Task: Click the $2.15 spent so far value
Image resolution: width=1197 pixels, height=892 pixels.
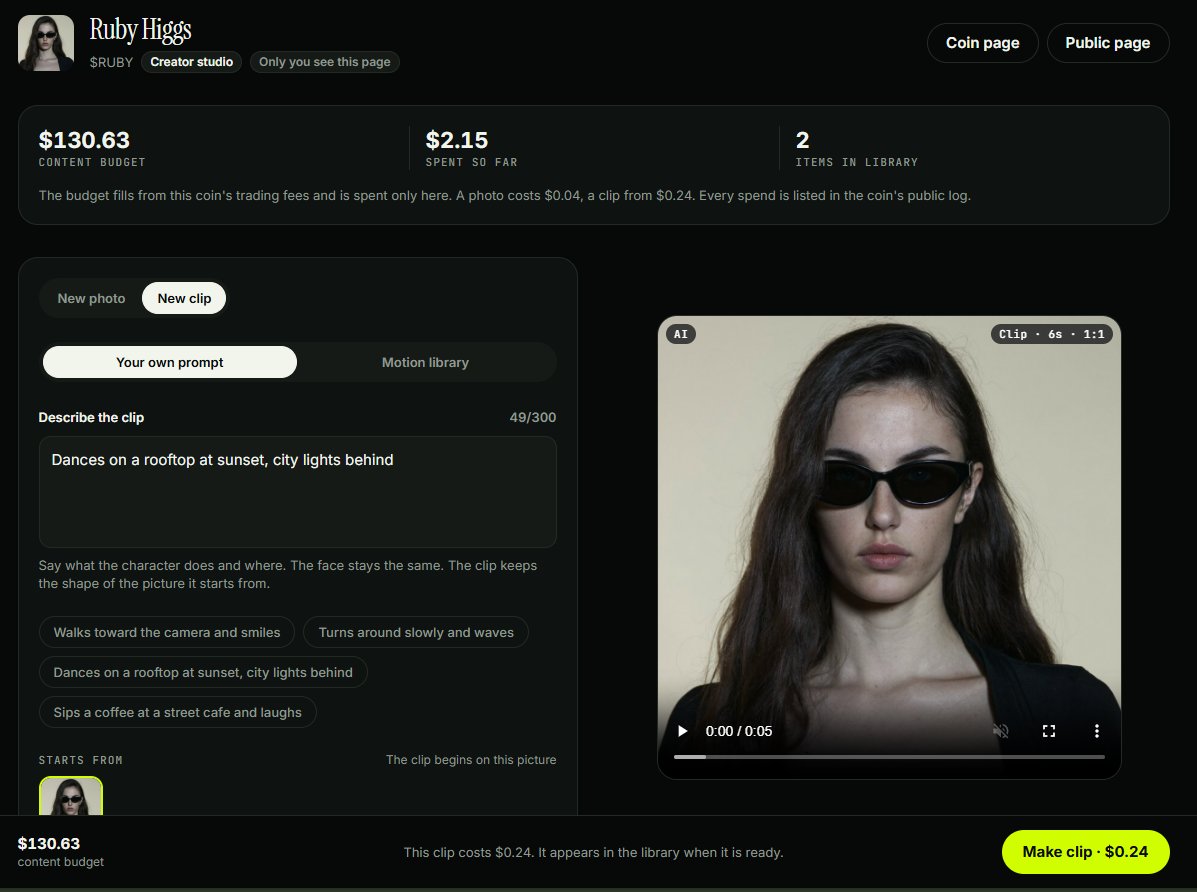Action: point(457,141)
